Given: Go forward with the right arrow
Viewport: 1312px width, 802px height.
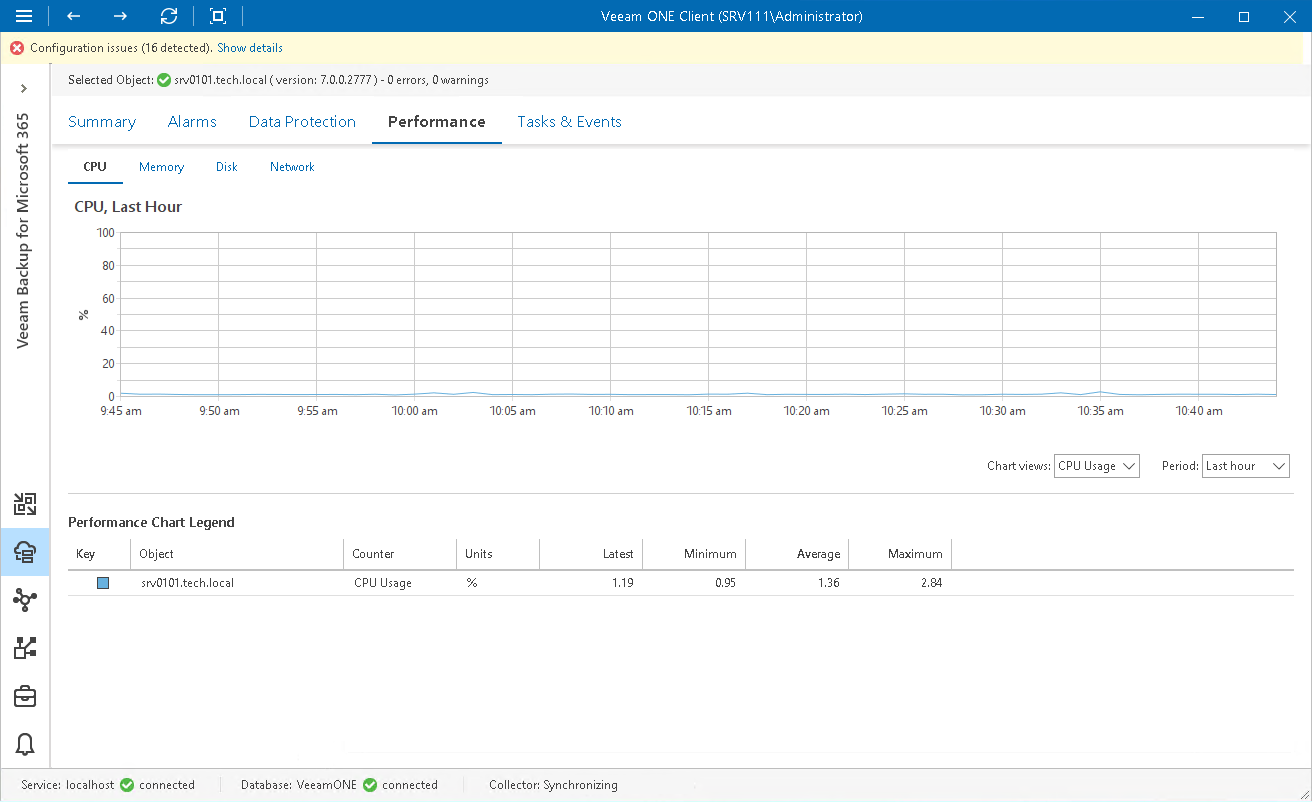Looking at the screenshot, I should (120, 16).
